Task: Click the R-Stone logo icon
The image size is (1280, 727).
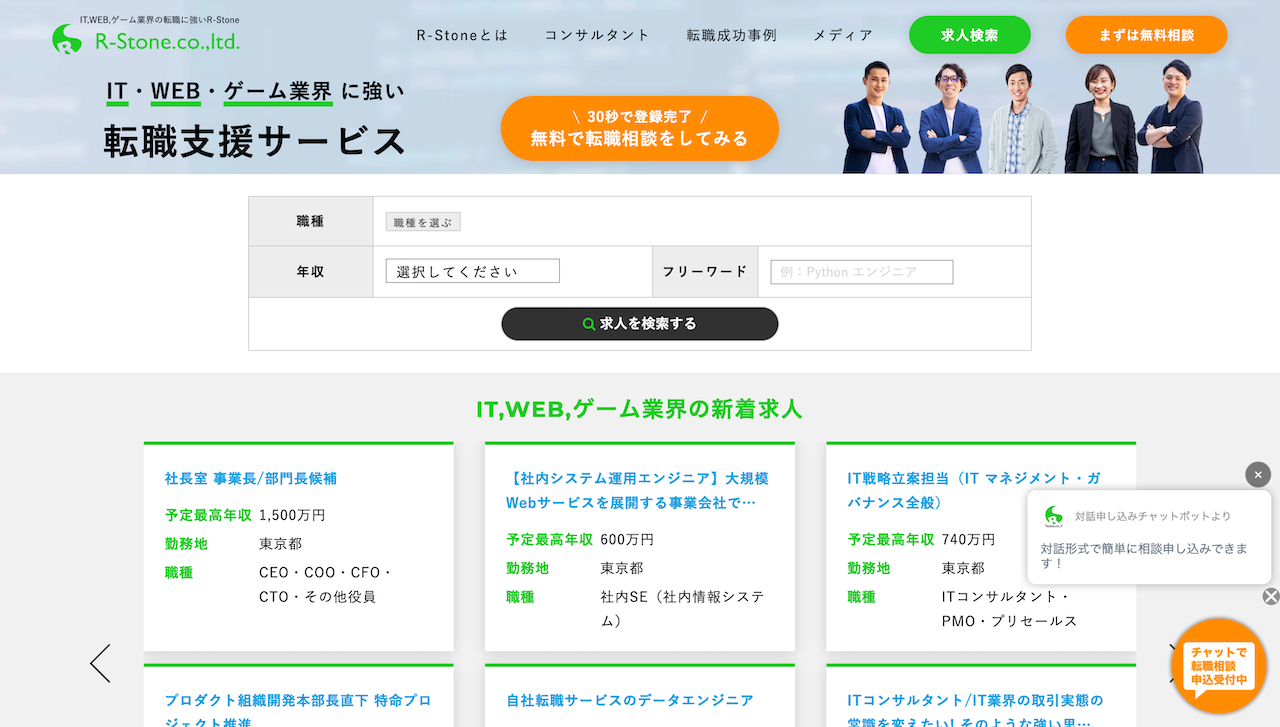Action: coord(68,39)
